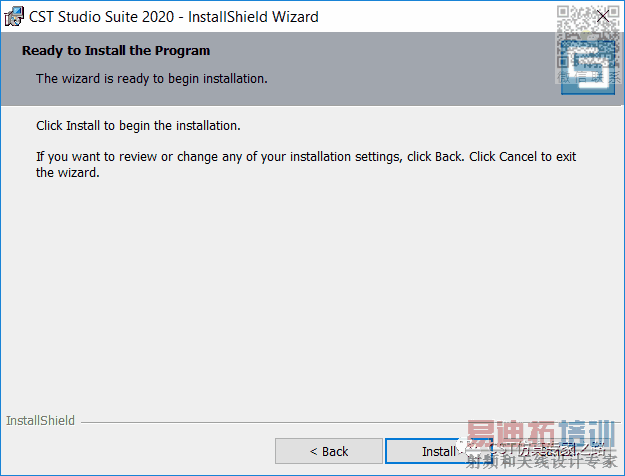Viewport: 625px width, 476px height.
Task: Click the "Click Install to begin" instruction line
Action: point(138,127)
